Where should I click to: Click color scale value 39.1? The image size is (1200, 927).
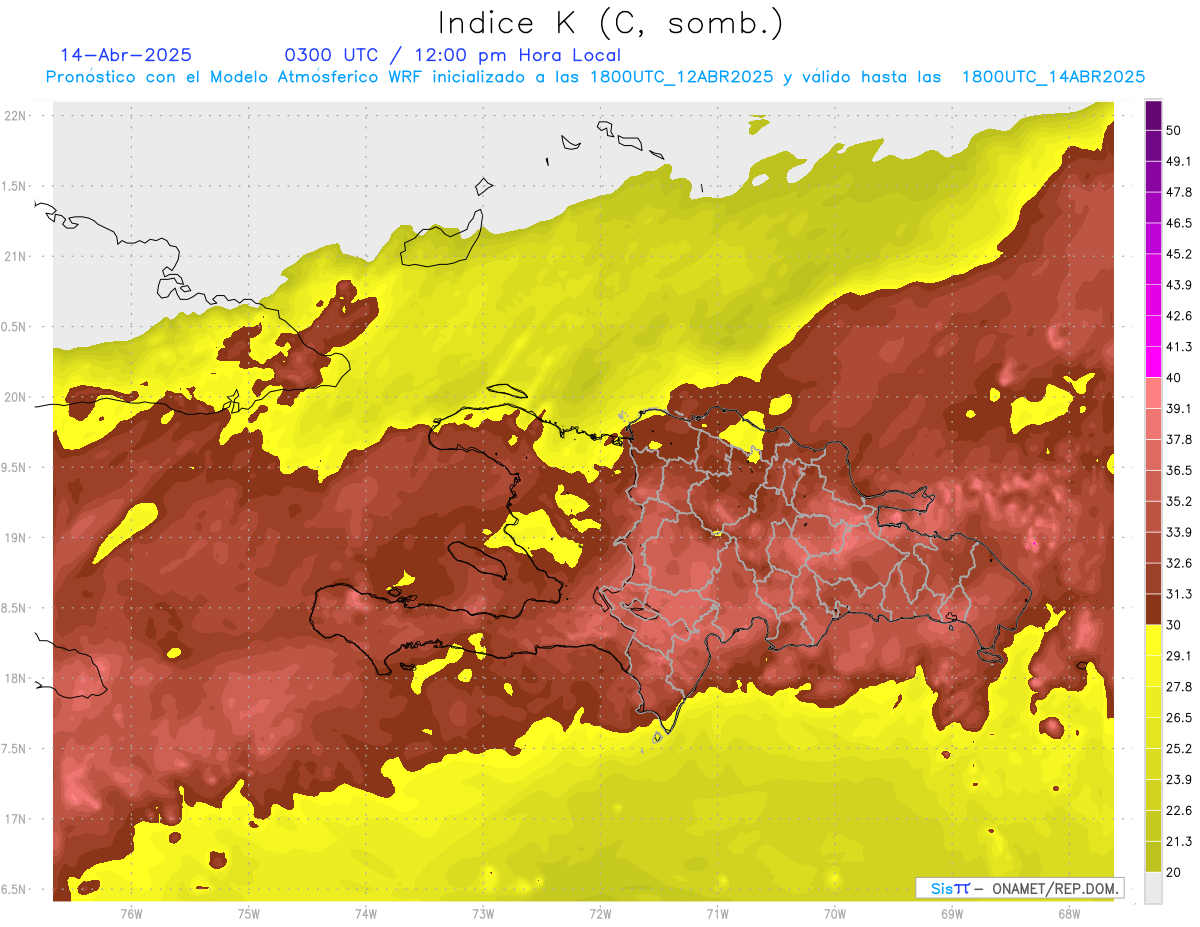(x=1179, y=409)
